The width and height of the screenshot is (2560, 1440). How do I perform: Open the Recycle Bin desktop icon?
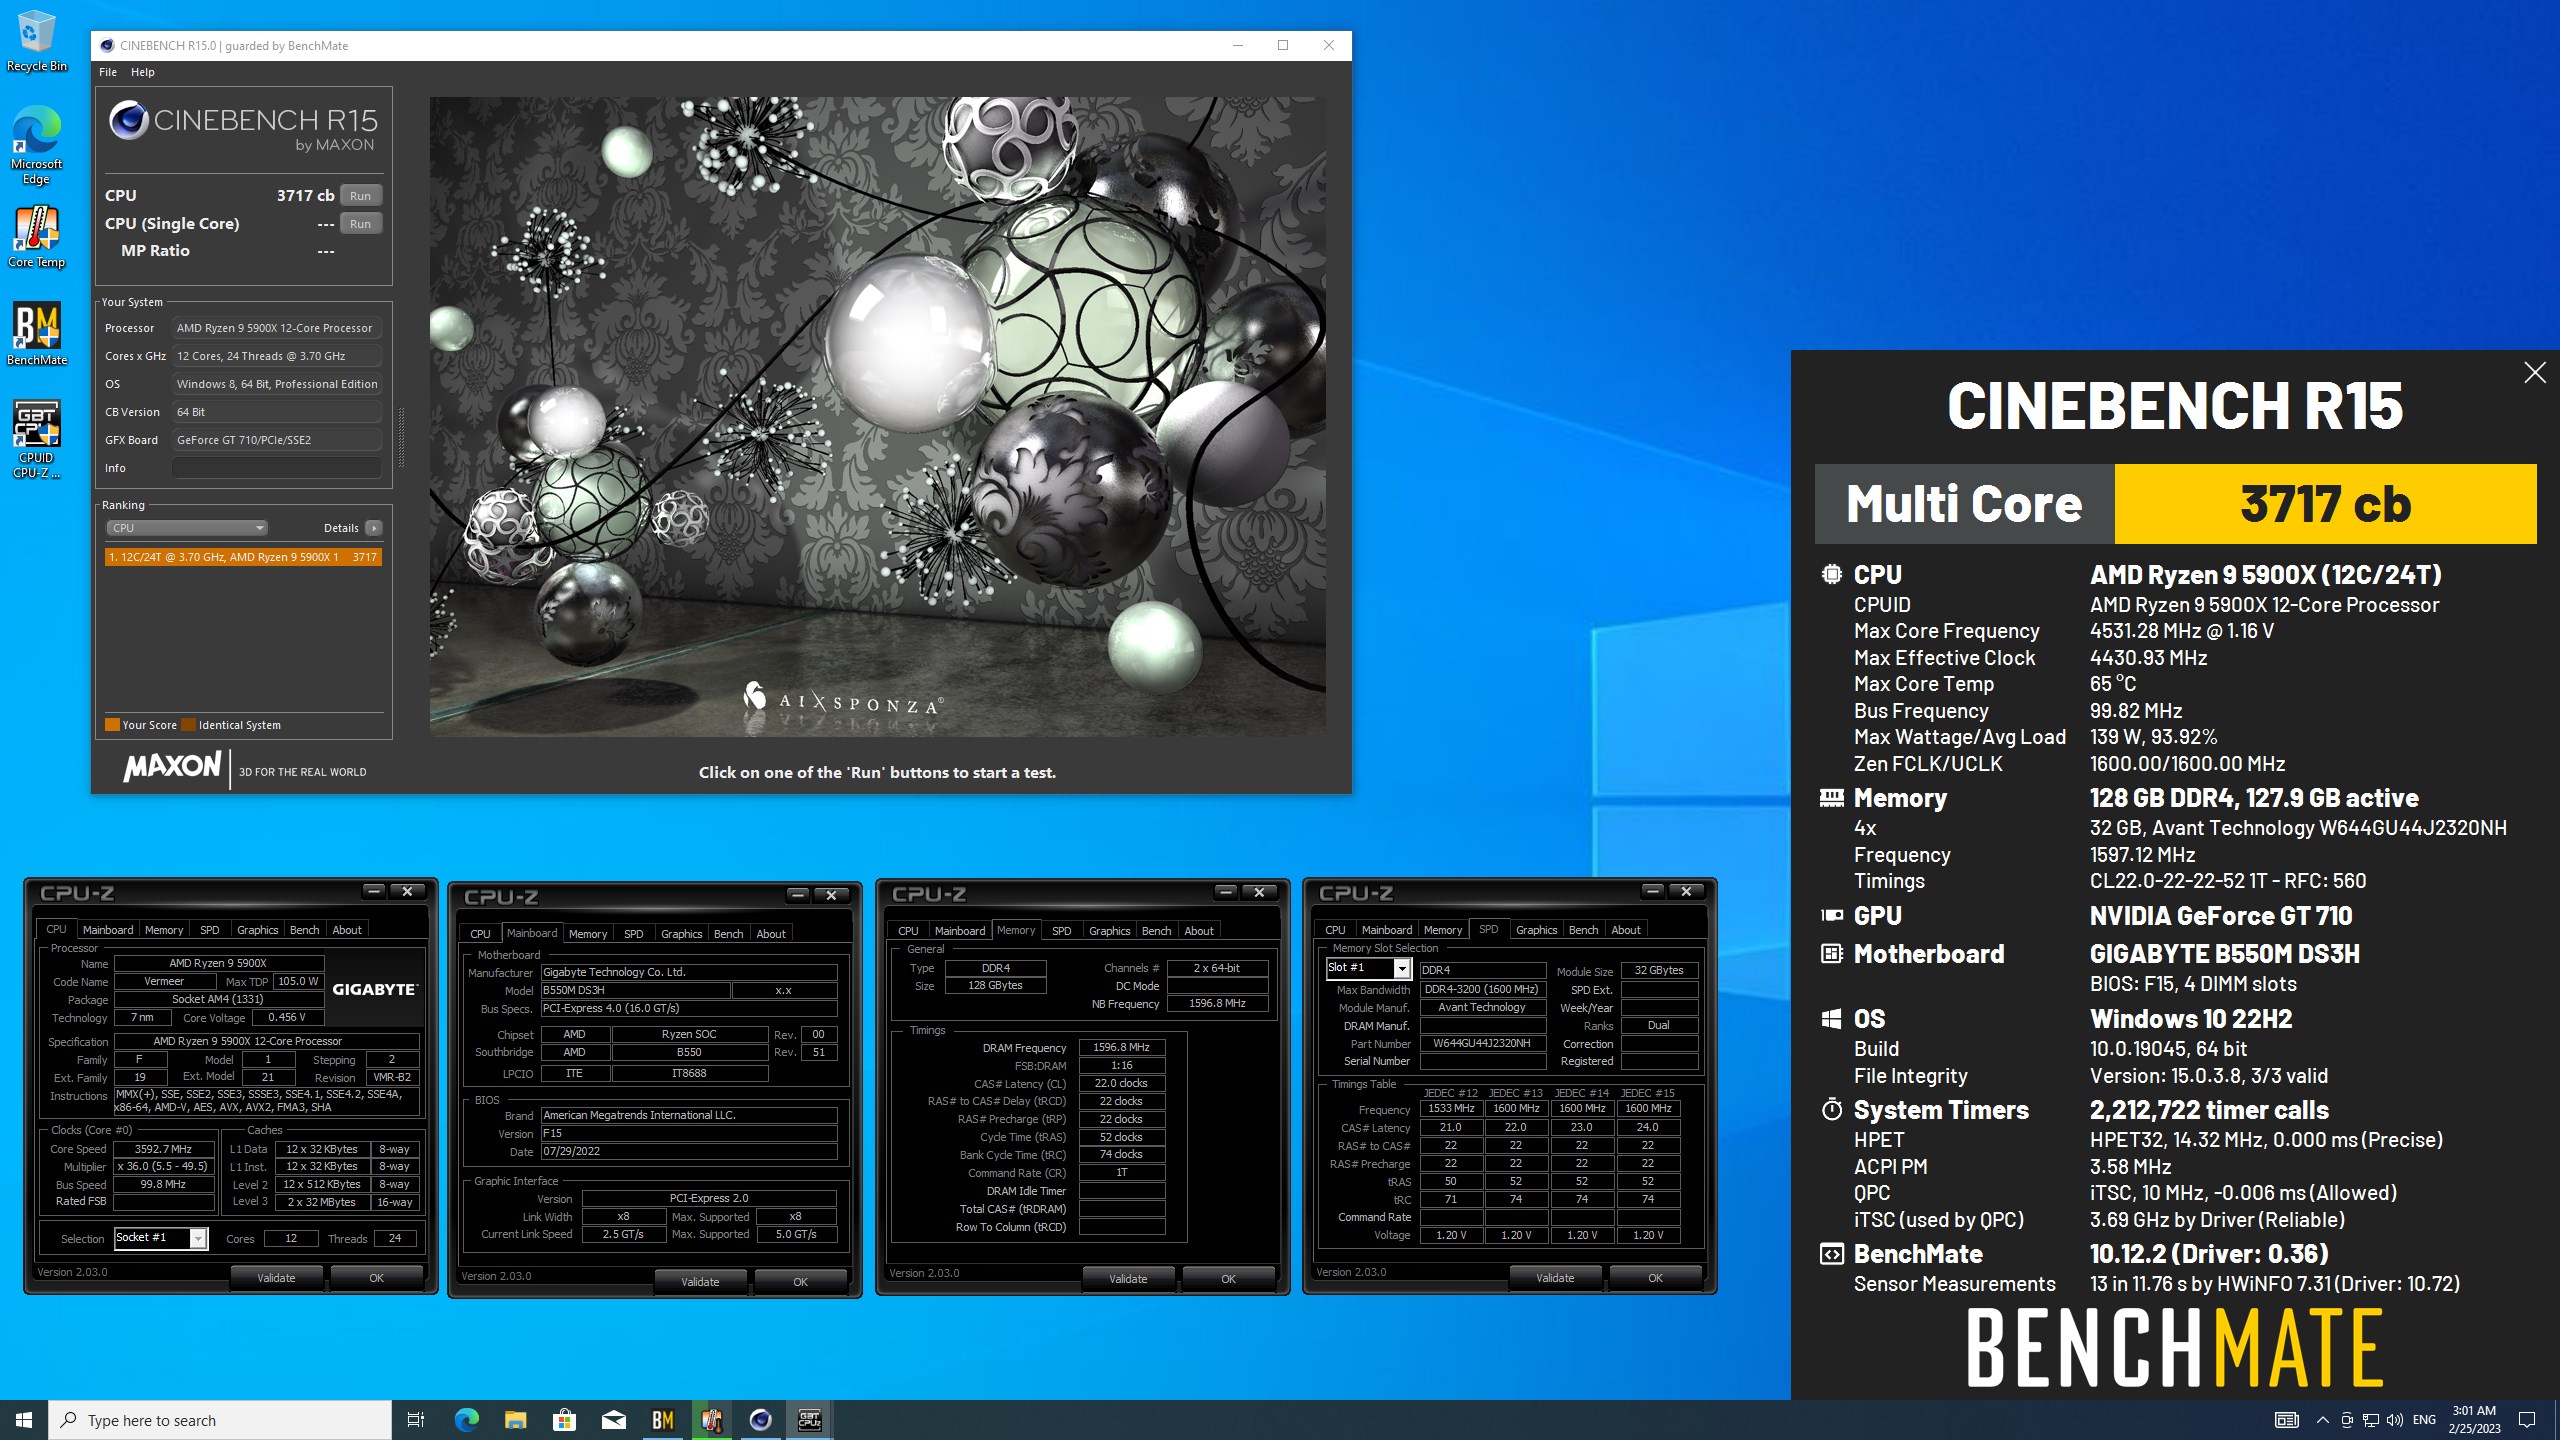coord(36,41)
